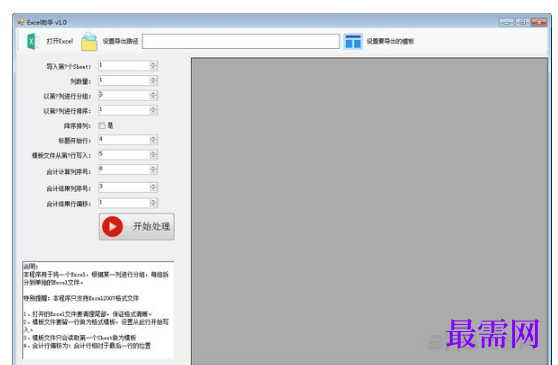558x365 pixels.
Task: Increase the 标题开始行 value with up arrow
Action: (x=153, y=138)
